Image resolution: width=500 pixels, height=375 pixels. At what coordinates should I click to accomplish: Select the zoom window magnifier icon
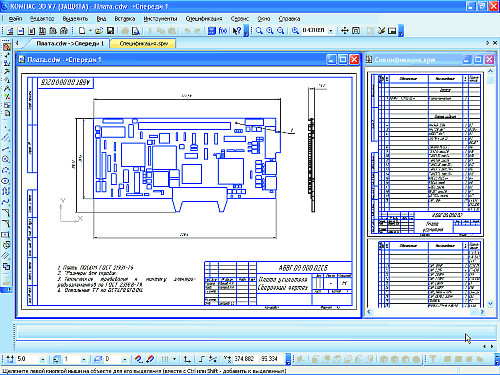(259, 31)
